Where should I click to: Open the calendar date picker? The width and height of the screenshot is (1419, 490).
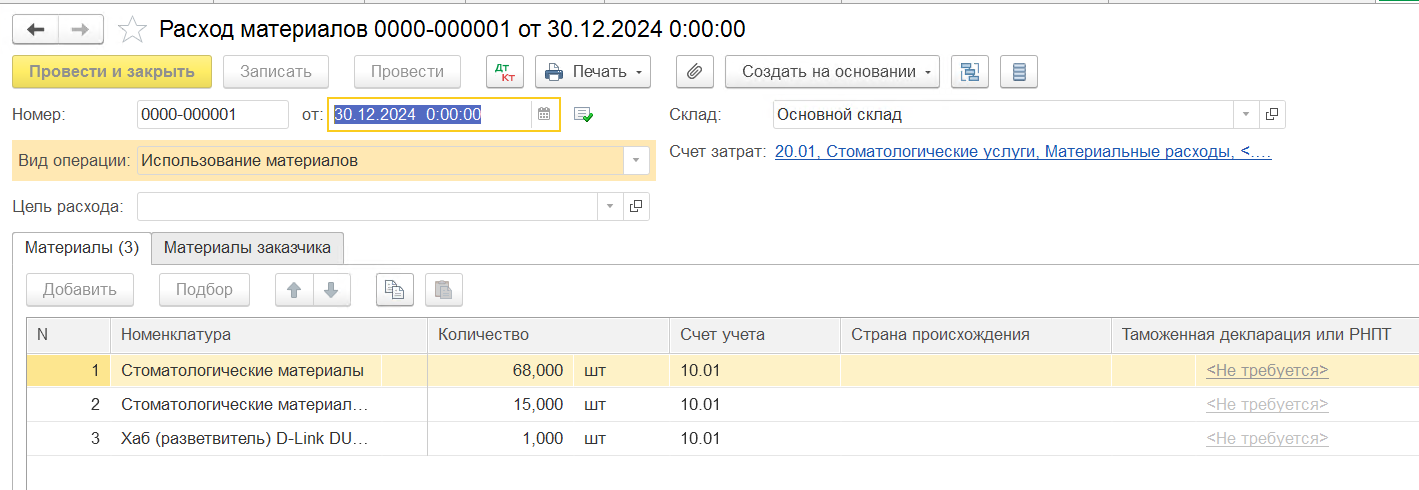click(544, 114)
